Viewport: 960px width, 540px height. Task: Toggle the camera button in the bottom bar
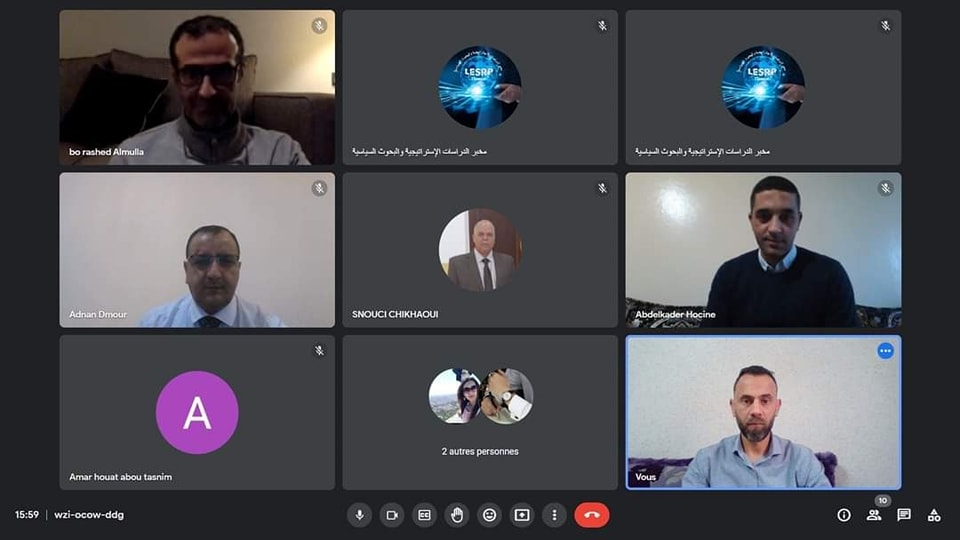tap(392, 515)
